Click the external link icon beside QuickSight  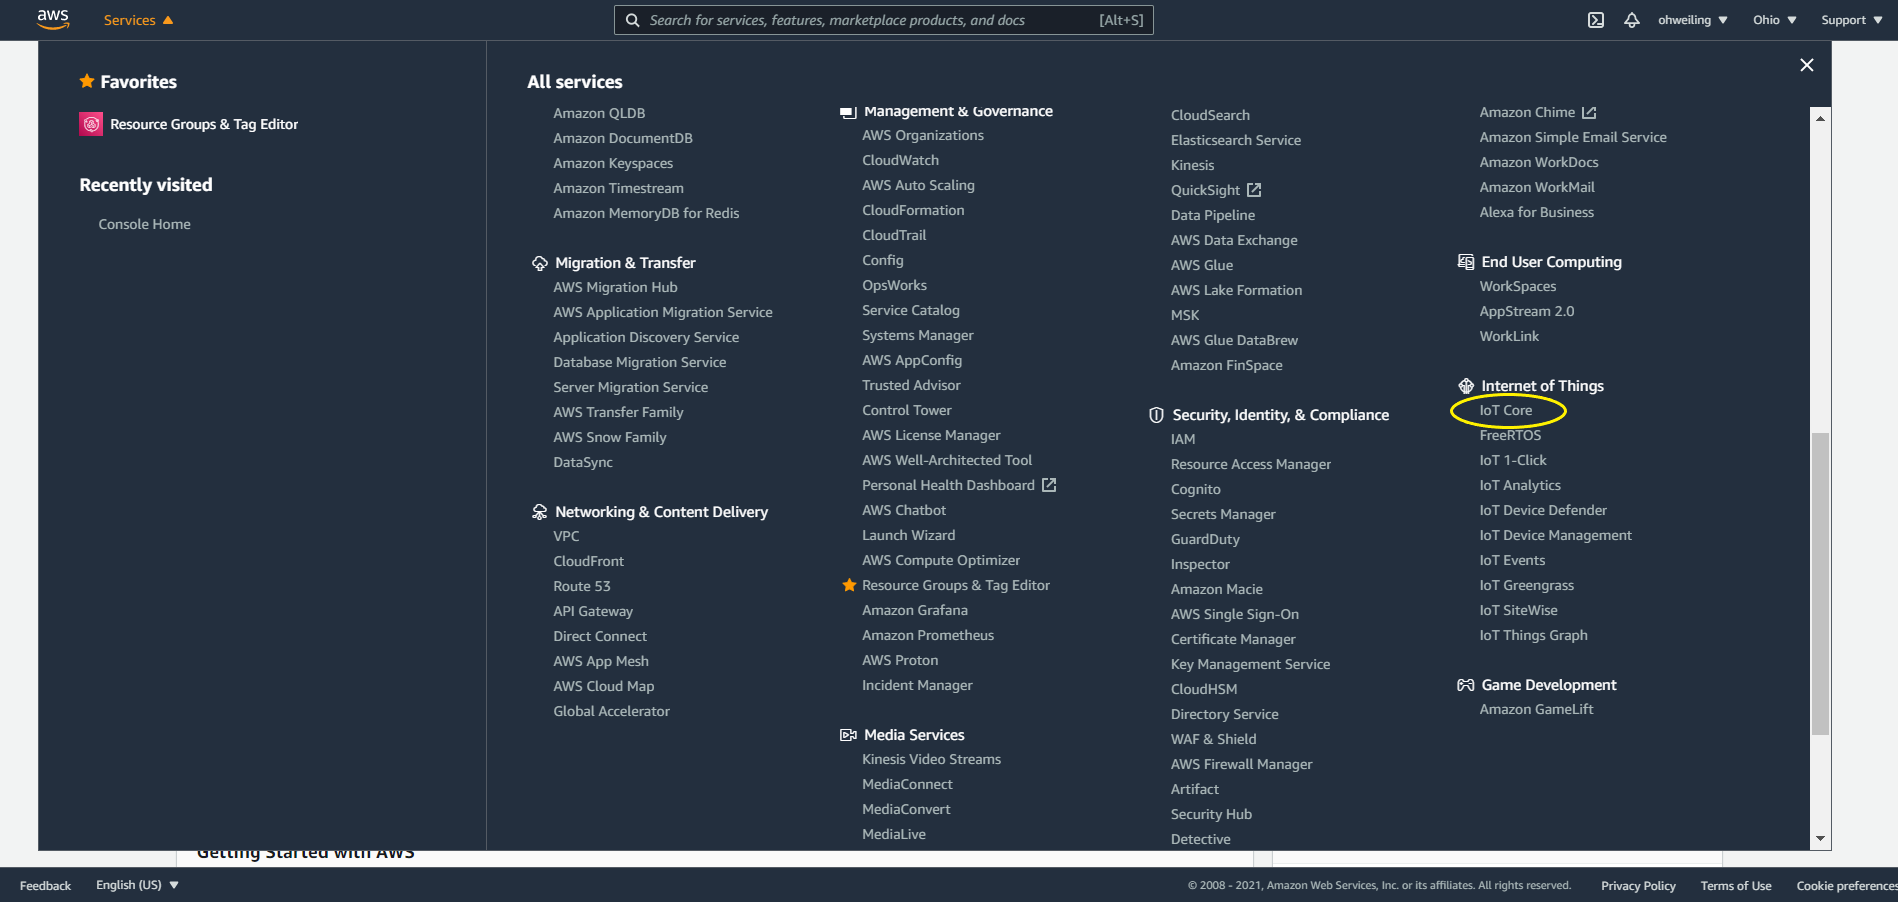1254,190
